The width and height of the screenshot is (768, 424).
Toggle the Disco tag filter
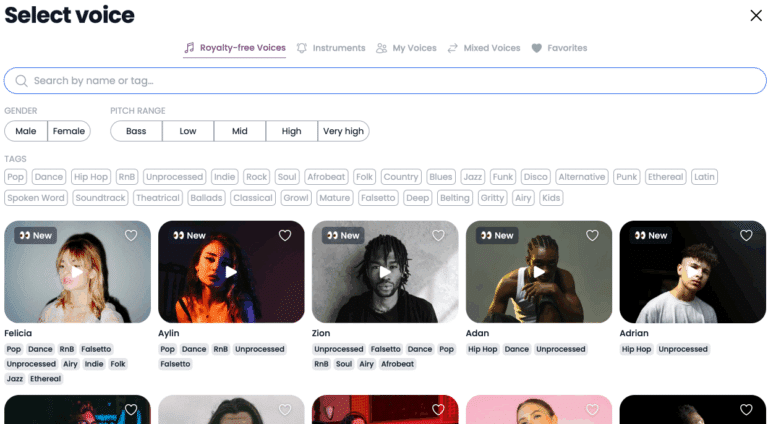[x=536, y=177]
